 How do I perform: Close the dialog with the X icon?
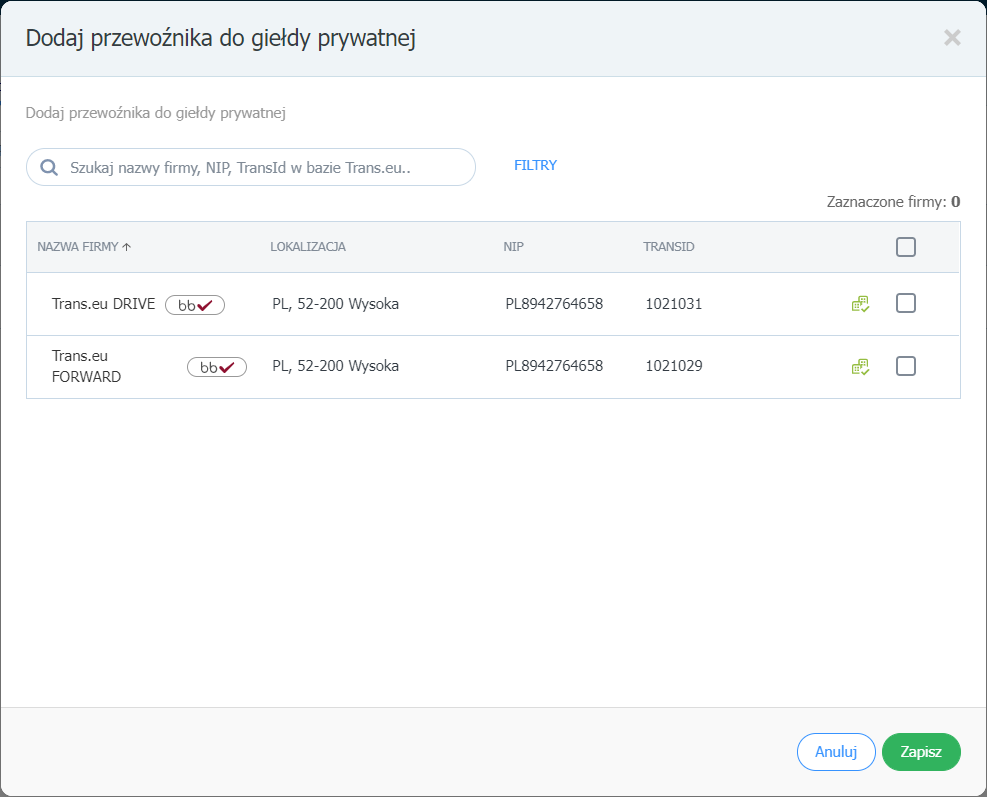click(x=952, y=38)
